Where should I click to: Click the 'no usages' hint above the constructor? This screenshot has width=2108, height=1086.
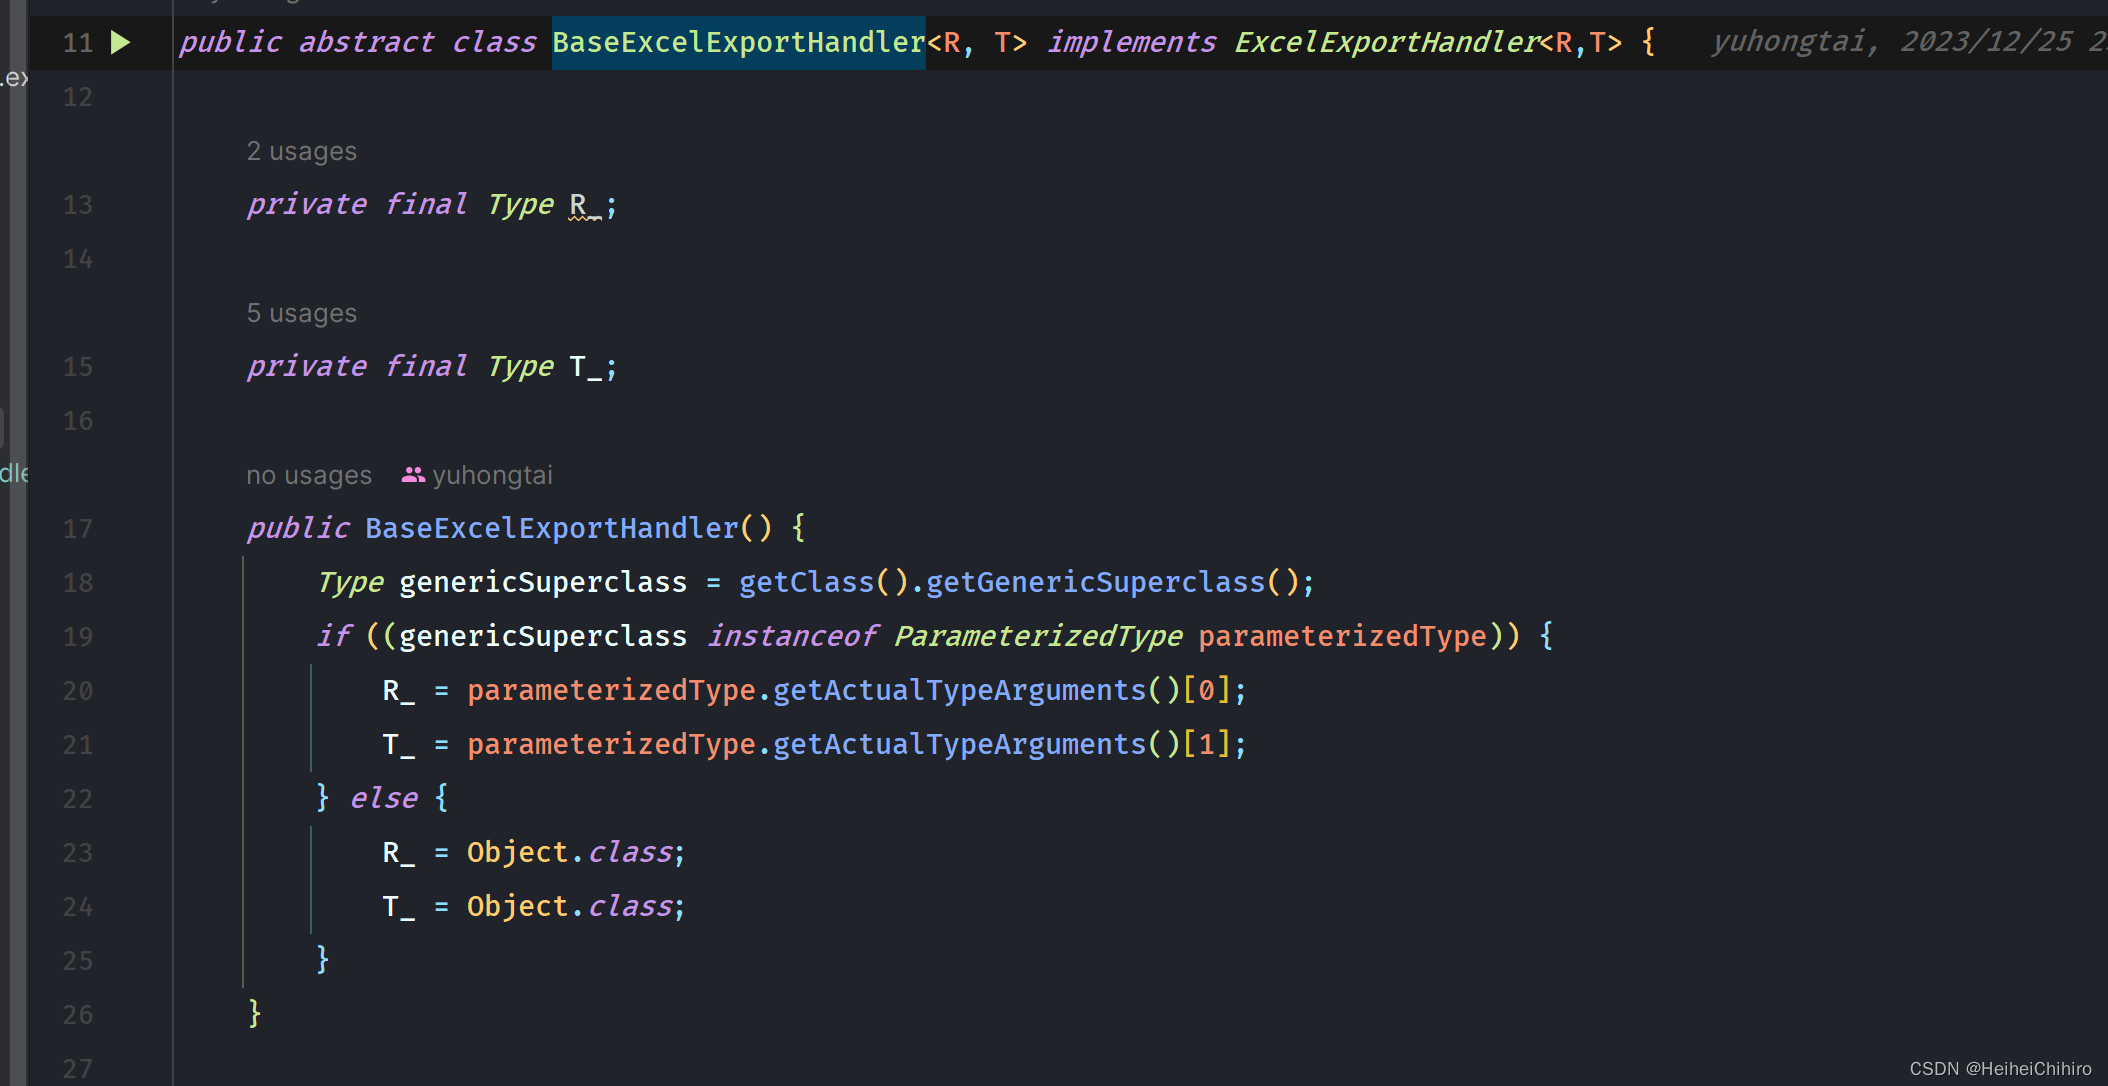(309, 475)
